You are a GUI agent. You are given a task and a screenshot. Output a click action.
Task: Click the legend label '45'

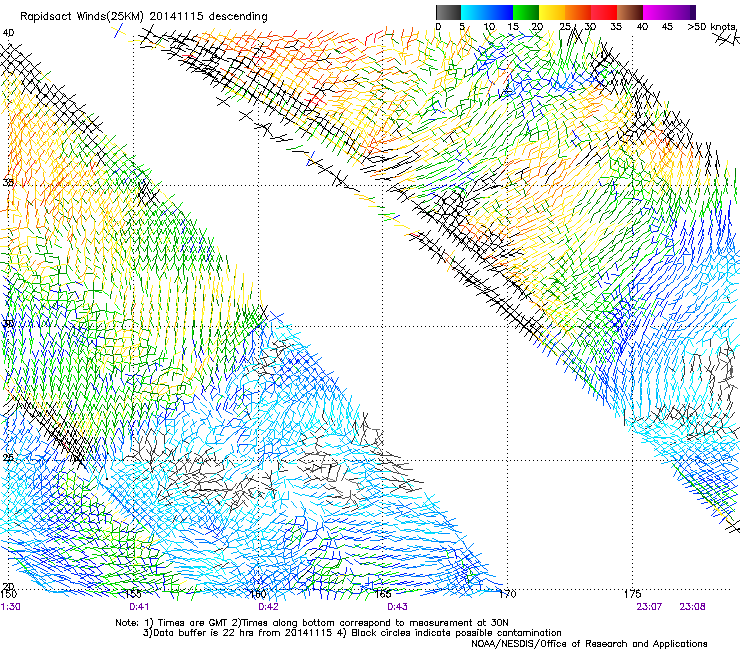(x=667, y=27)
